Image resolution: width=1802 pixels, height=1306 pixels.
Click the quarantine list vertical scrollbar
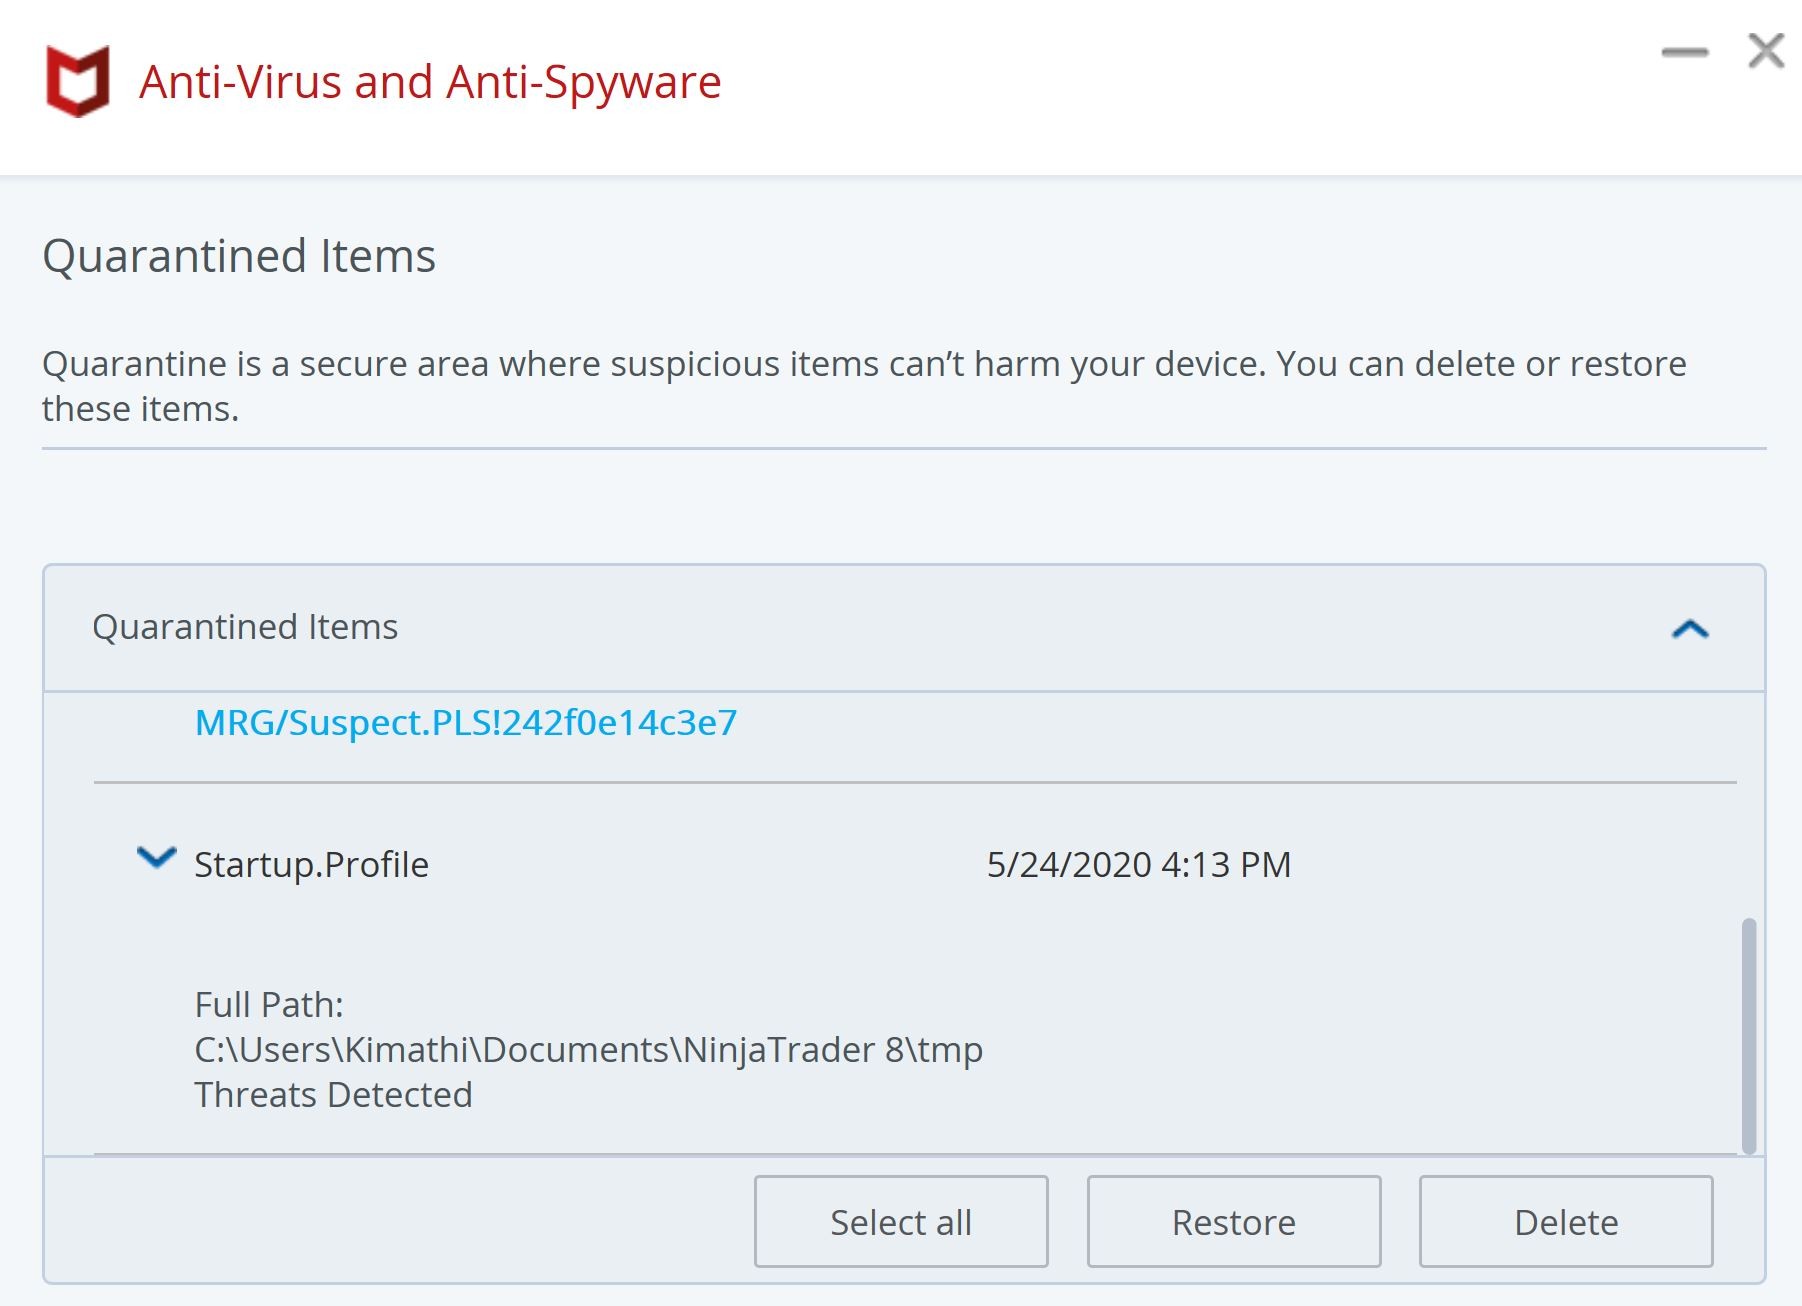[x=1748, y=1034]
